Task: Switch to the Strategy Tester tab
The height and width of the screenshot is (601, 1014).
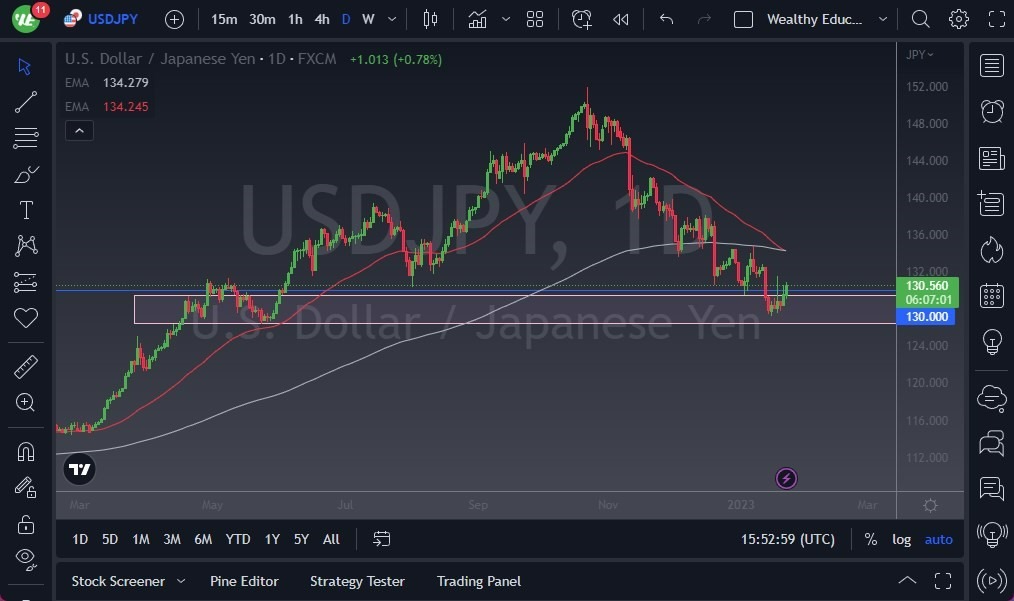Action: click(357, 581)
